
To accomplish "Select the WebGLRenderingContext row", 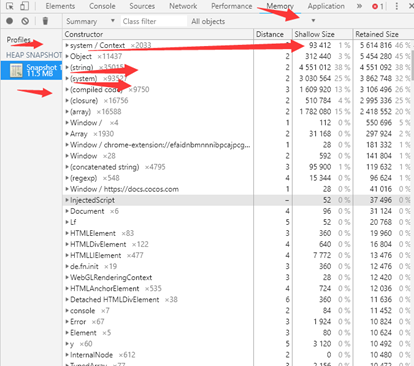I will pos(237,277).
